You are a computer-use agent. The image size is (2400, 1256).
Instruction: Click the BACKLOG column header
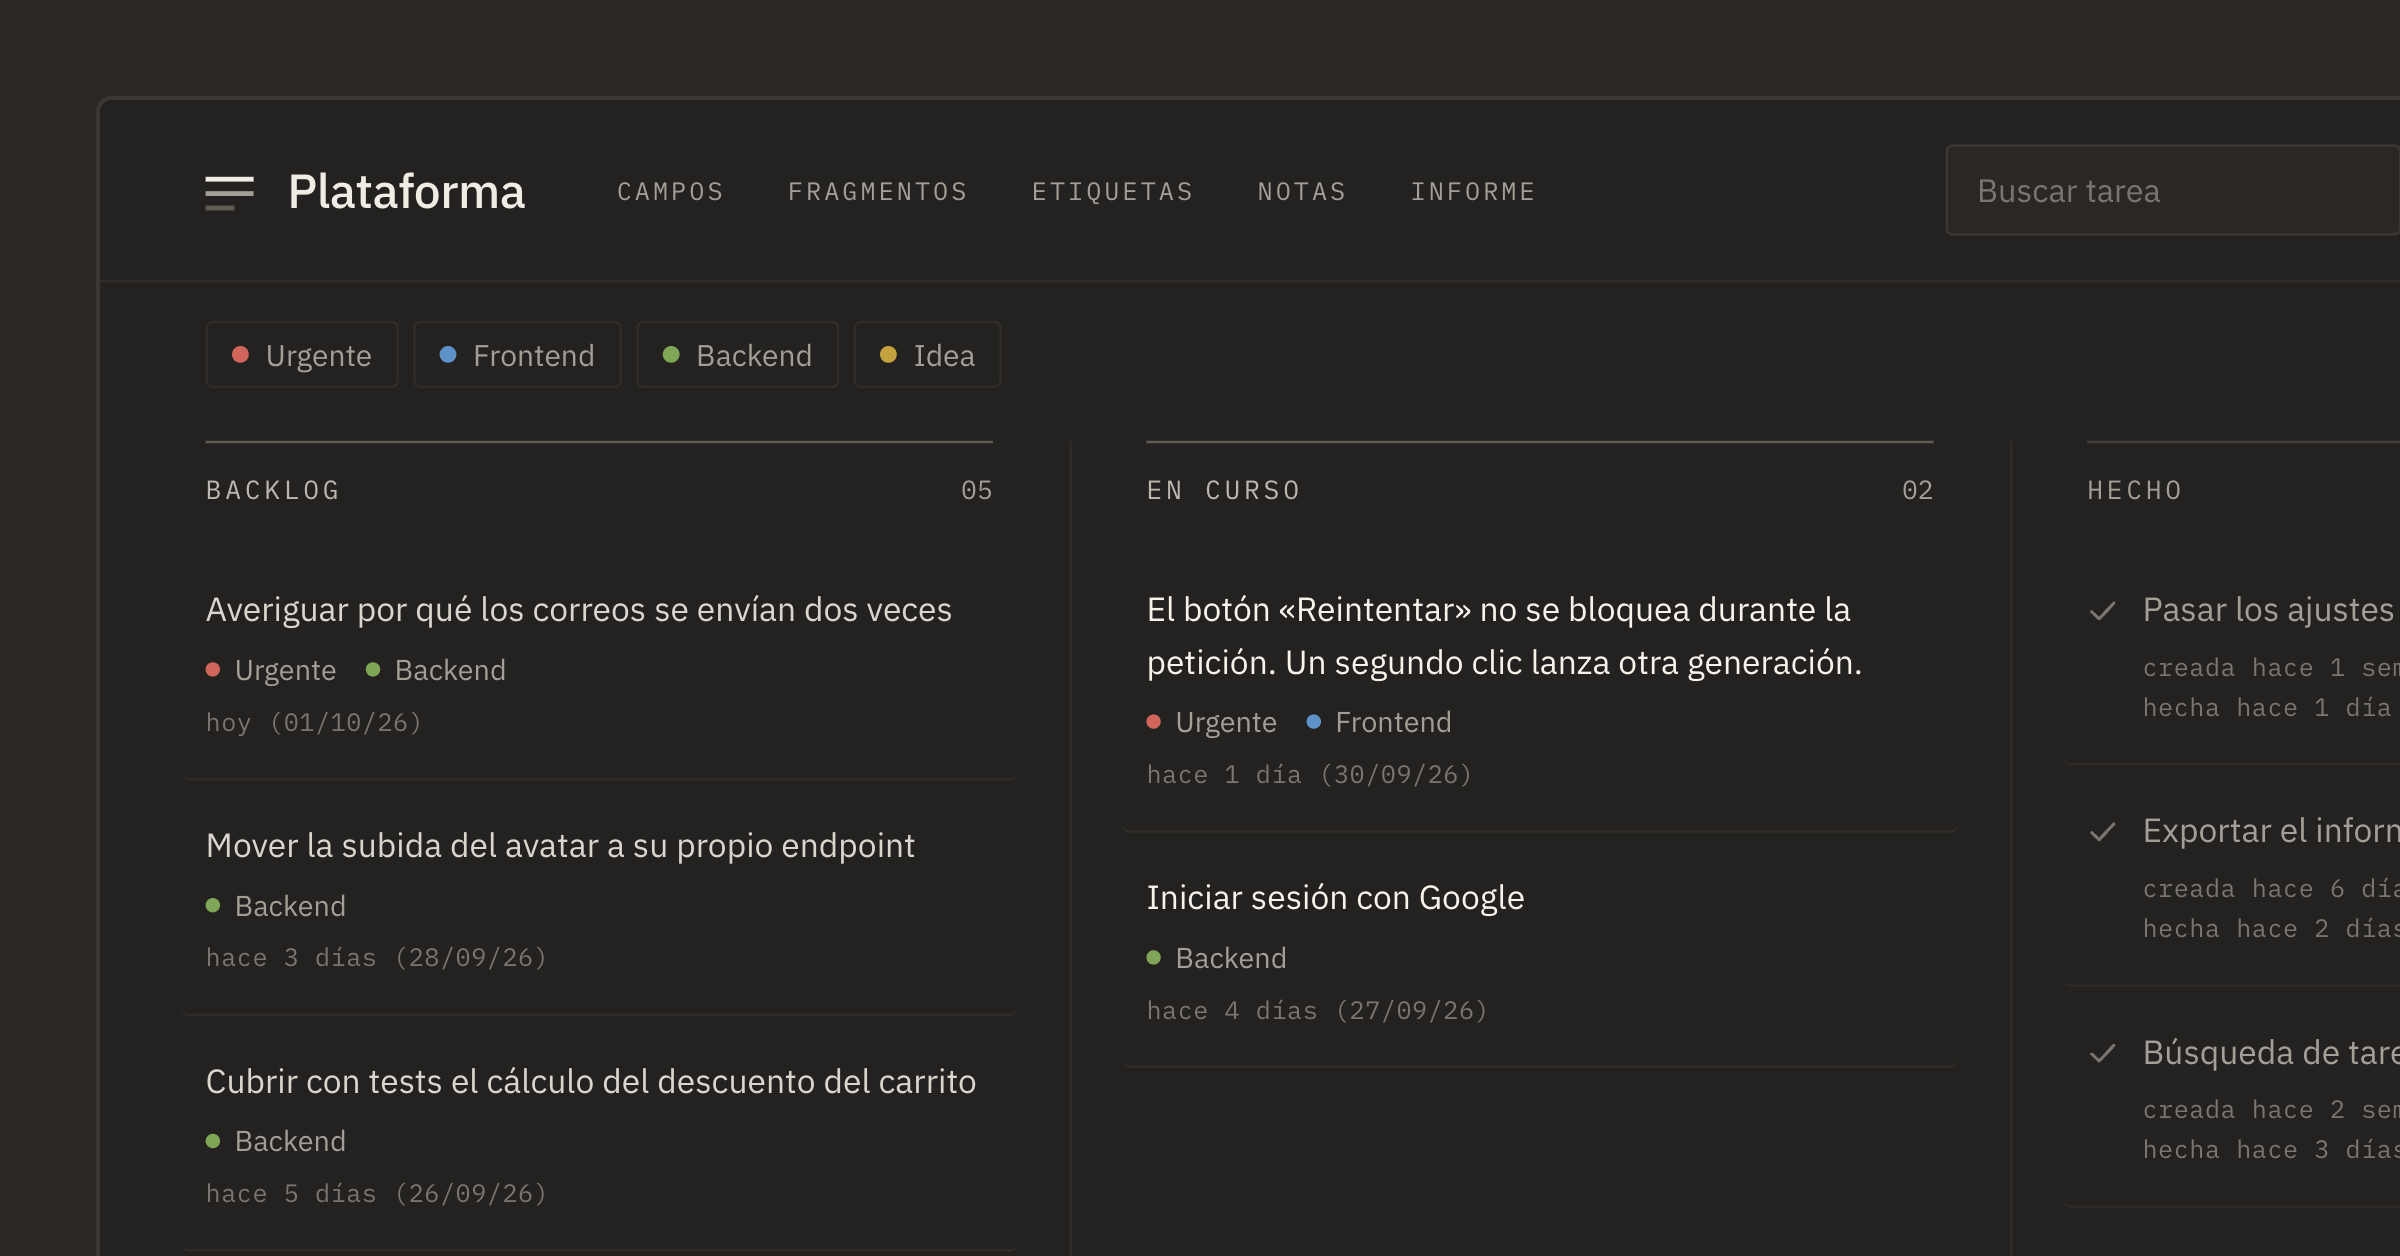[273, 491]
